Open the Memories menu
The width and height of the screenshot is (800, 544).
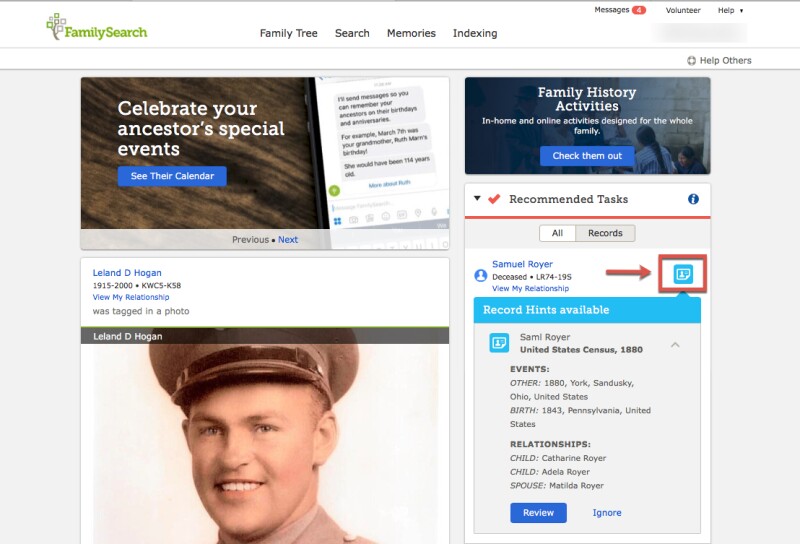pyautogui.click(x=411, y=33)
